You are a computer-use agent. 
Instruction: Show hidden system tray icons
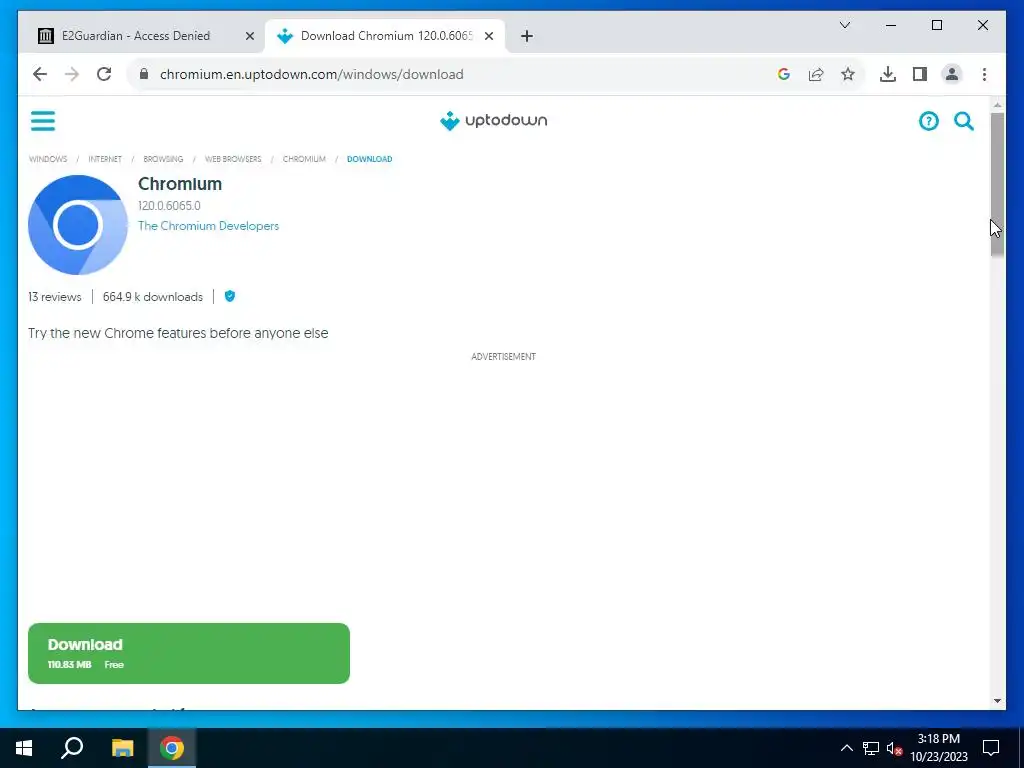pos(846,748)
